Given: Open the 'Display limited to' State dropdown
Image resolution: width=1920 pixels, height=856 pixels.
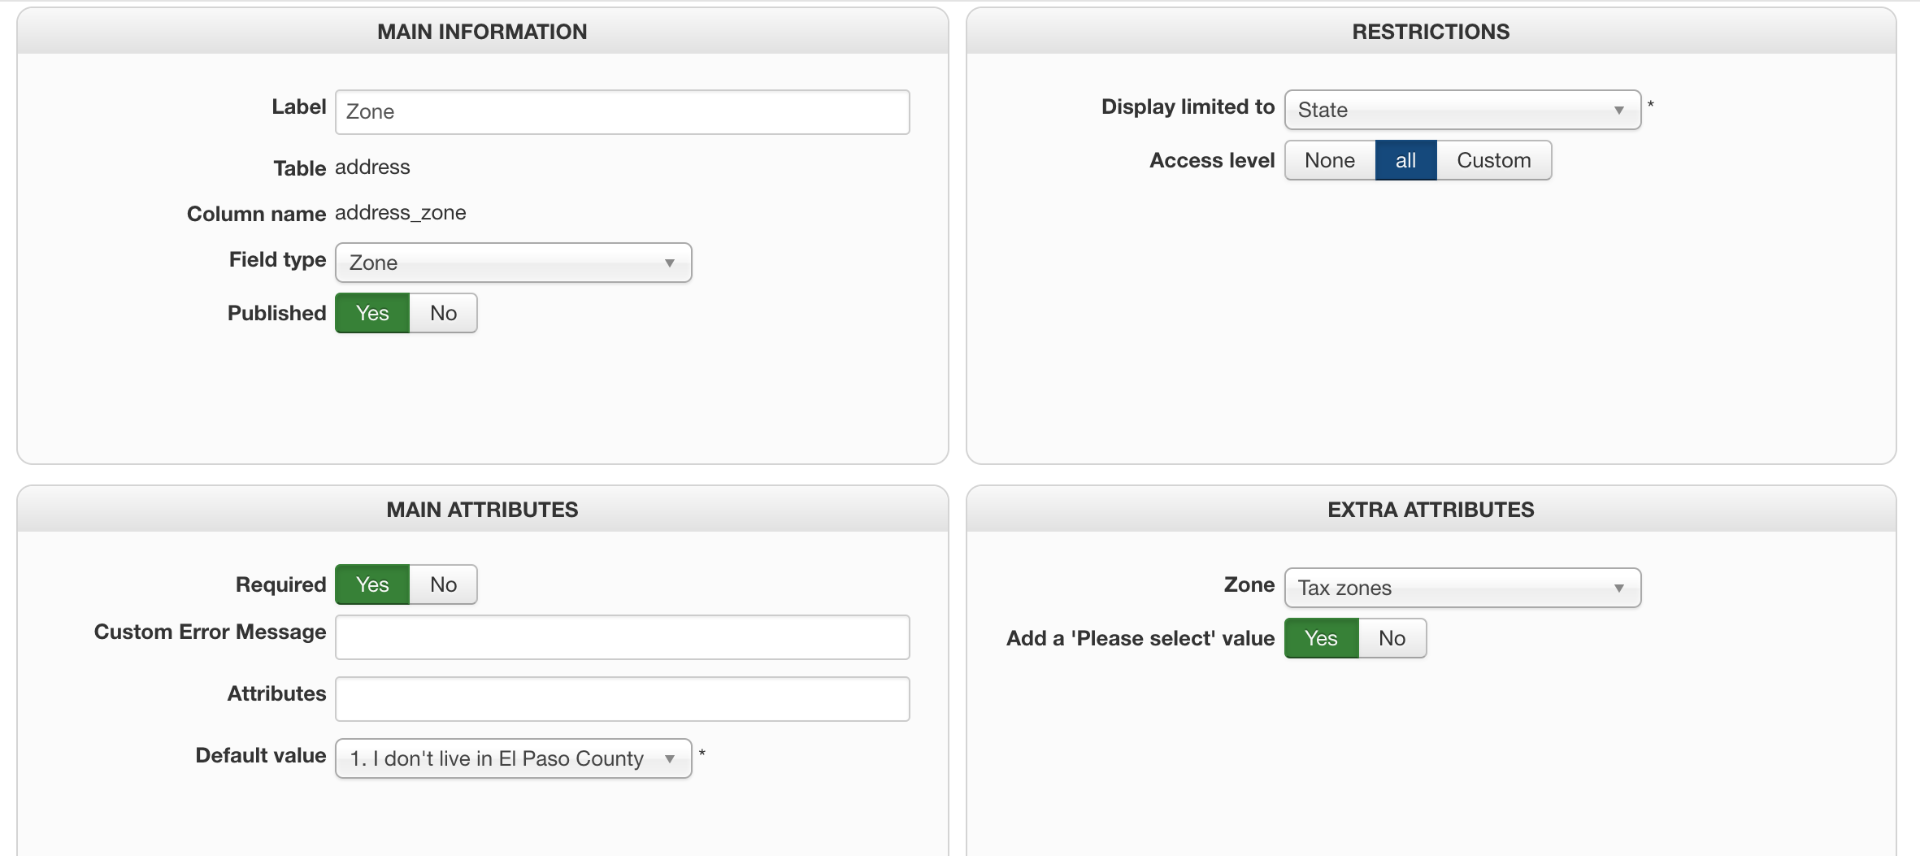Looking at the screenshot, I should pyautogui.click(x=1462, y=110).
